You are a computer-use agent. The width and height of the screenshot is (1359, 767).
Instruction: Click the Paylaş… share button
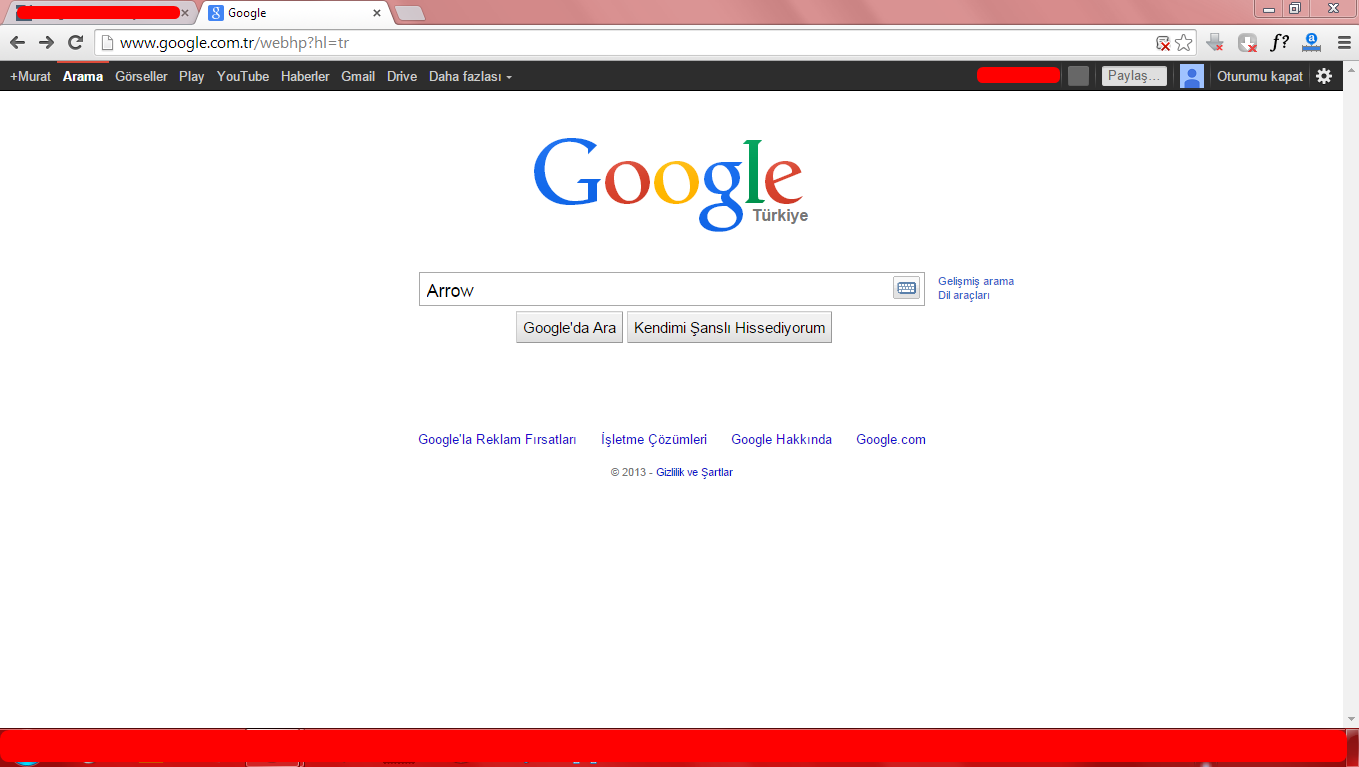(x=1134, y=76)
